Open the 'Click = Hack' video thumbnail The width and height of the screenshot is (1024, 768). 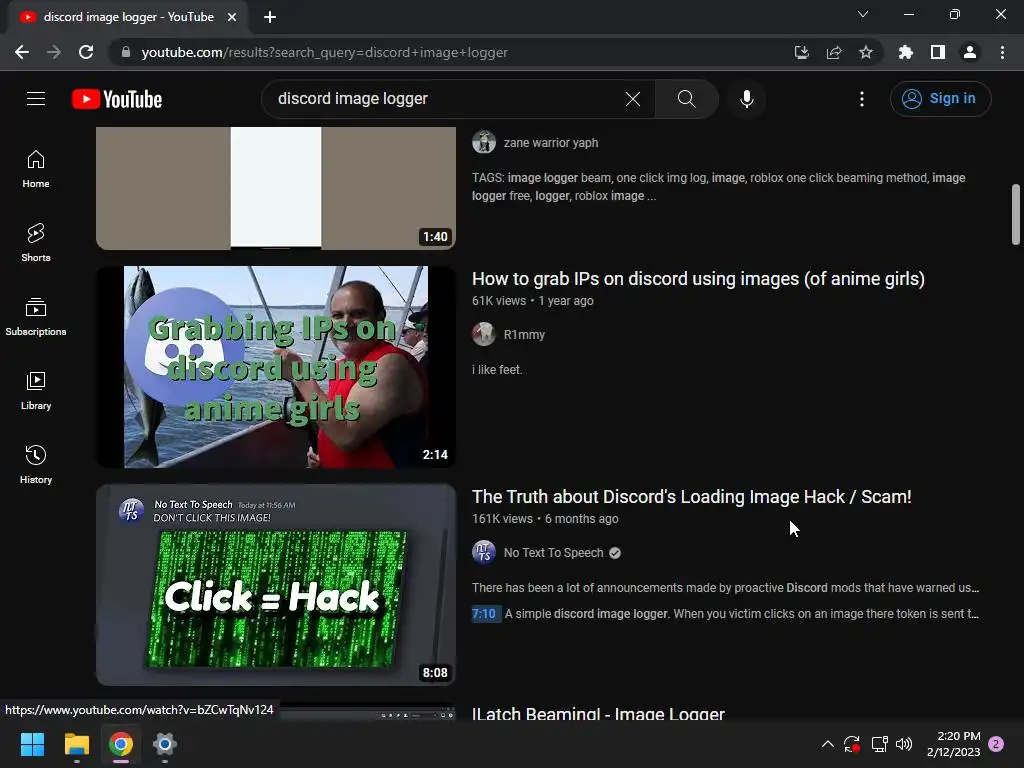tap(276, 584)
